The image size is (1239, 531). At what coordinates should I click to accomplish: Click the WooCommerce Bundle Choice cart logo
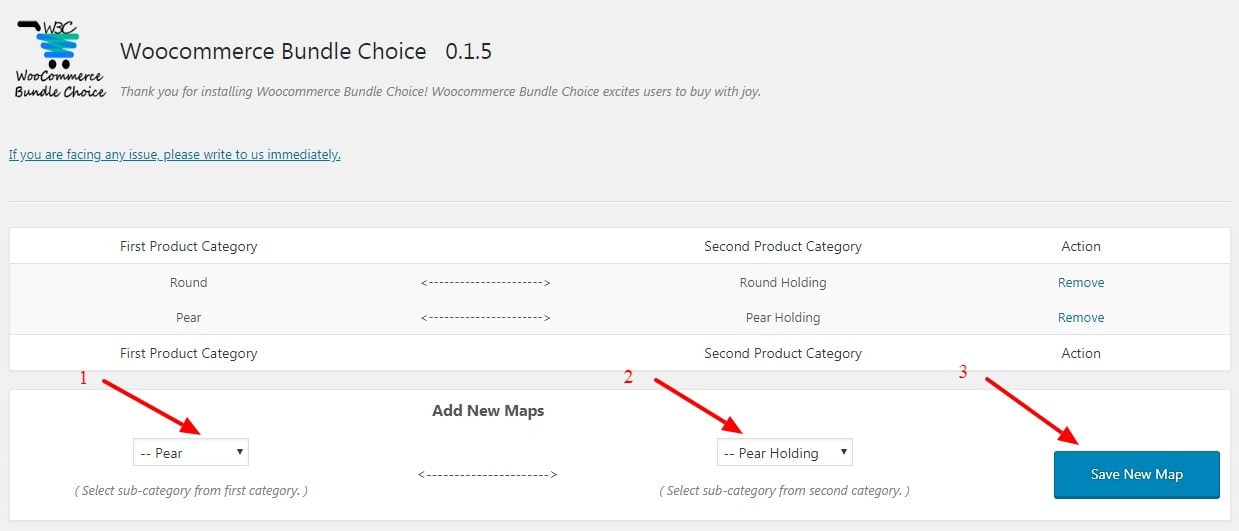tap(59, 58)
